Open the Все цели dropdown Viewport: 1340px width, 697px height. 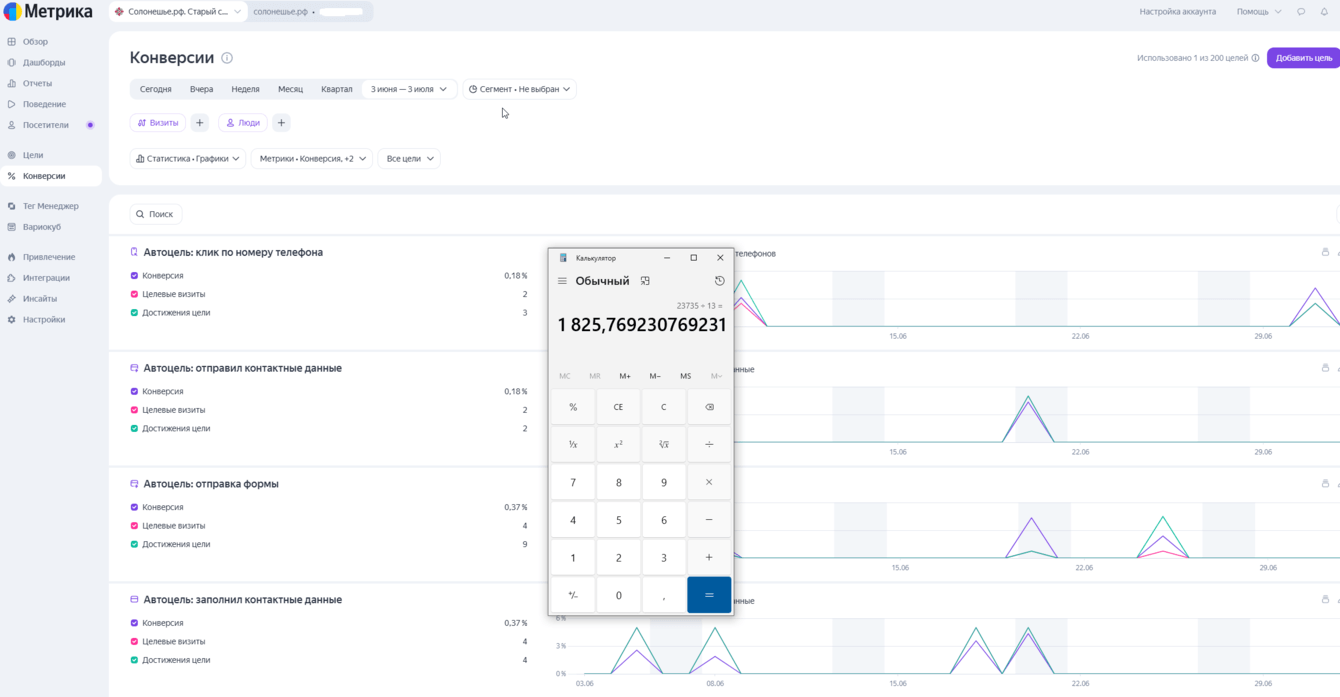coord(409,158)
